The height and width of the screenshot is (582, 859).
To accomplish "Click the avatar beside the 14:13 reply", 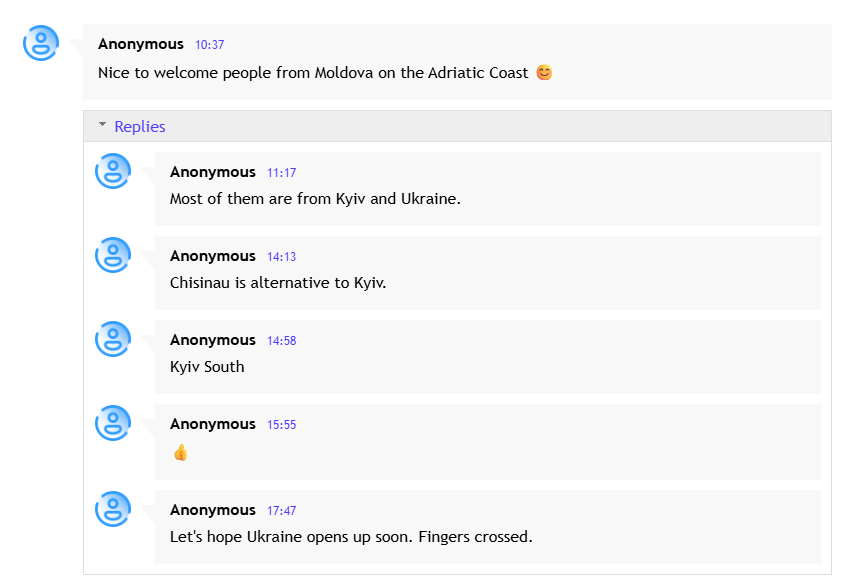I will (x=113, y=255).
